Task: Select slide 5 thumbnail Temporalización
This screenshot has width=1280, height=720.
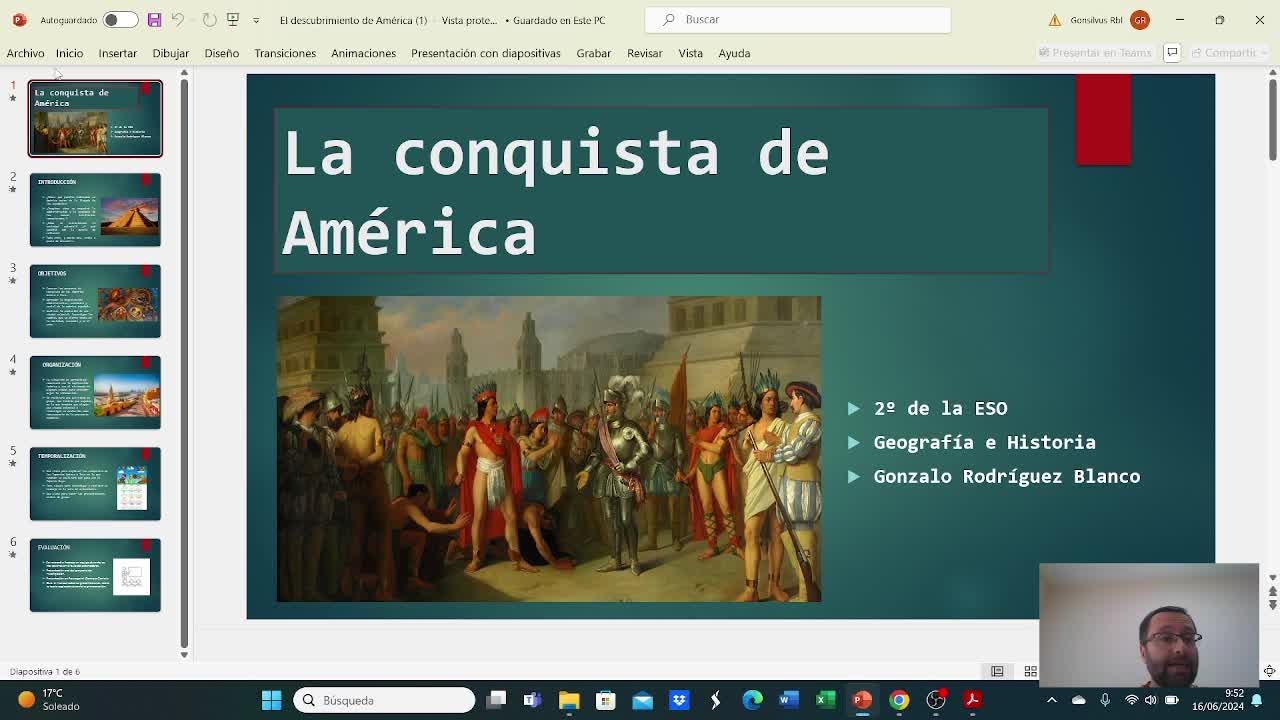Action: coord(95,484)
